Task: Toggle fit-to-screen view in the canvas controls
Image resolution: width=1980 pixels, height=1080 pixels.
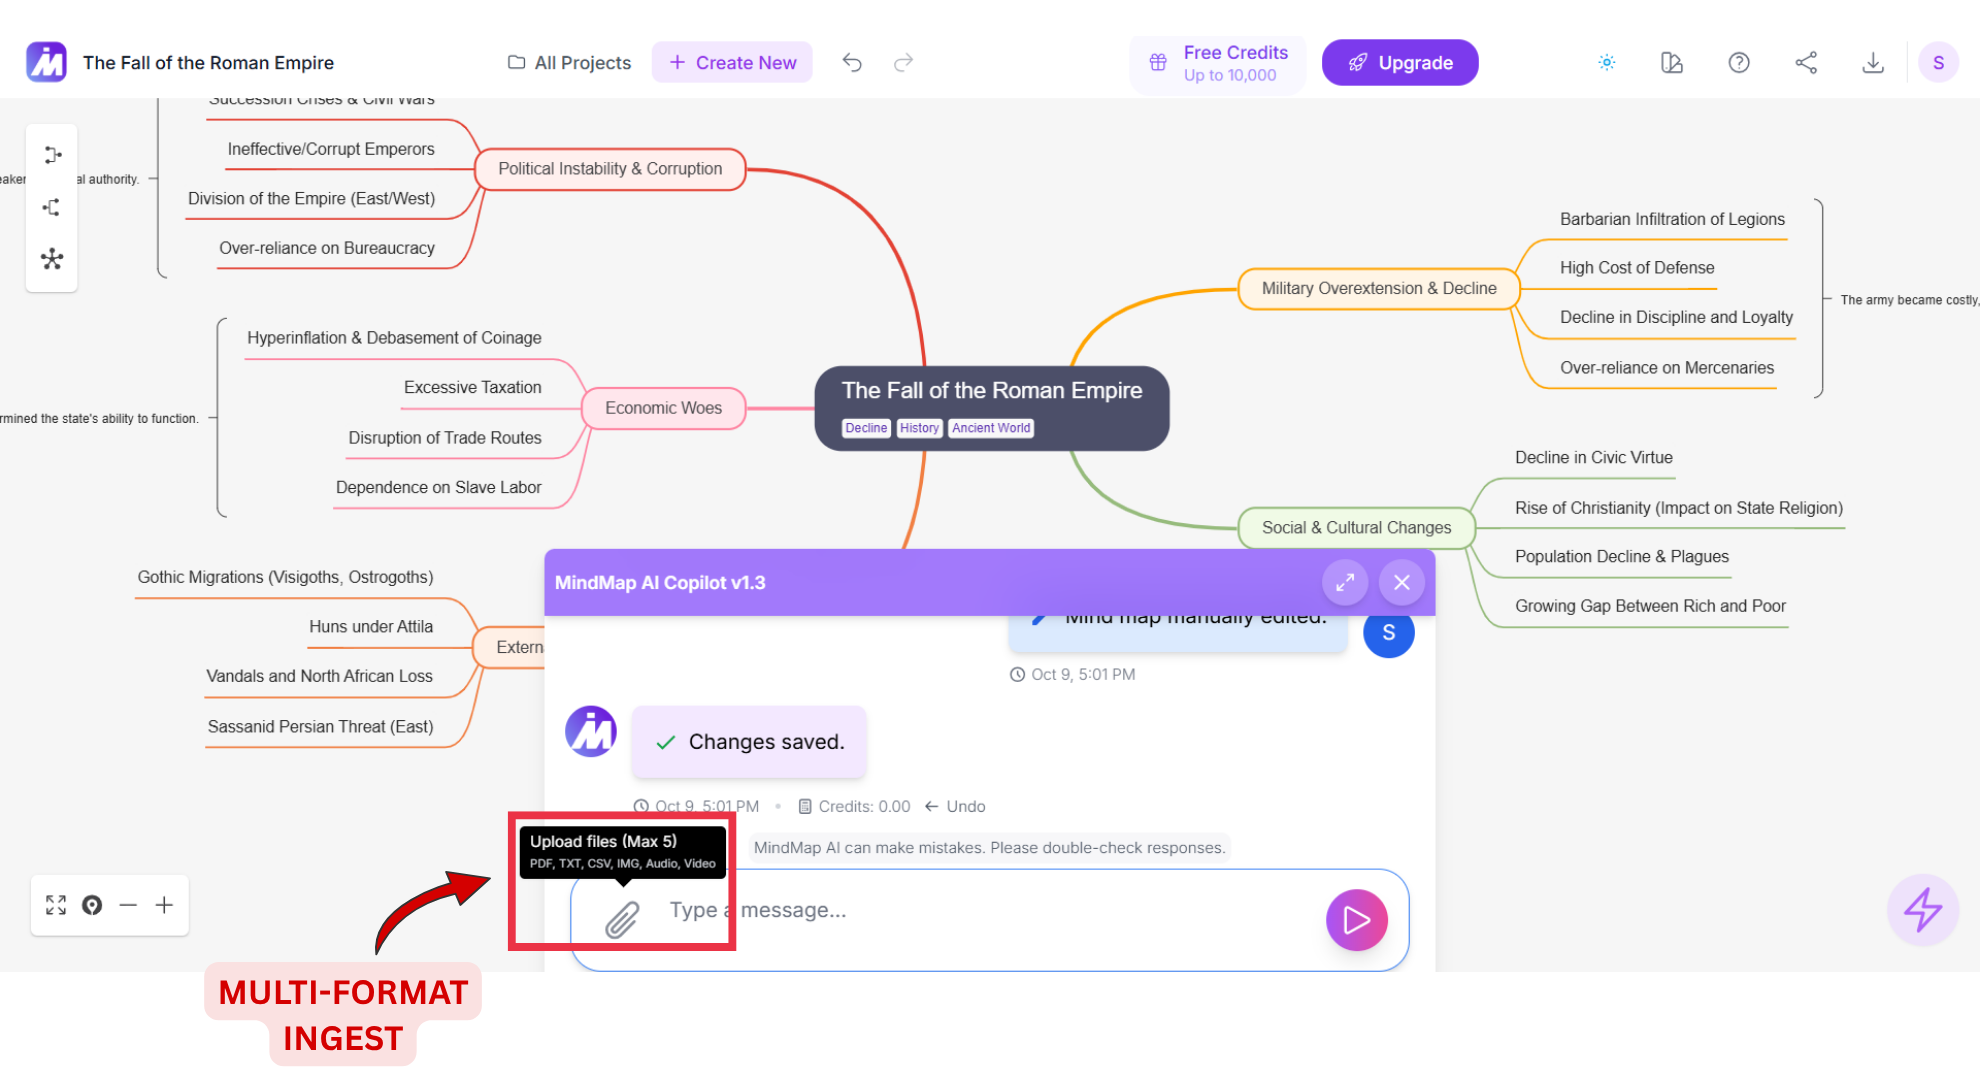Action: [x=56, y=905]
